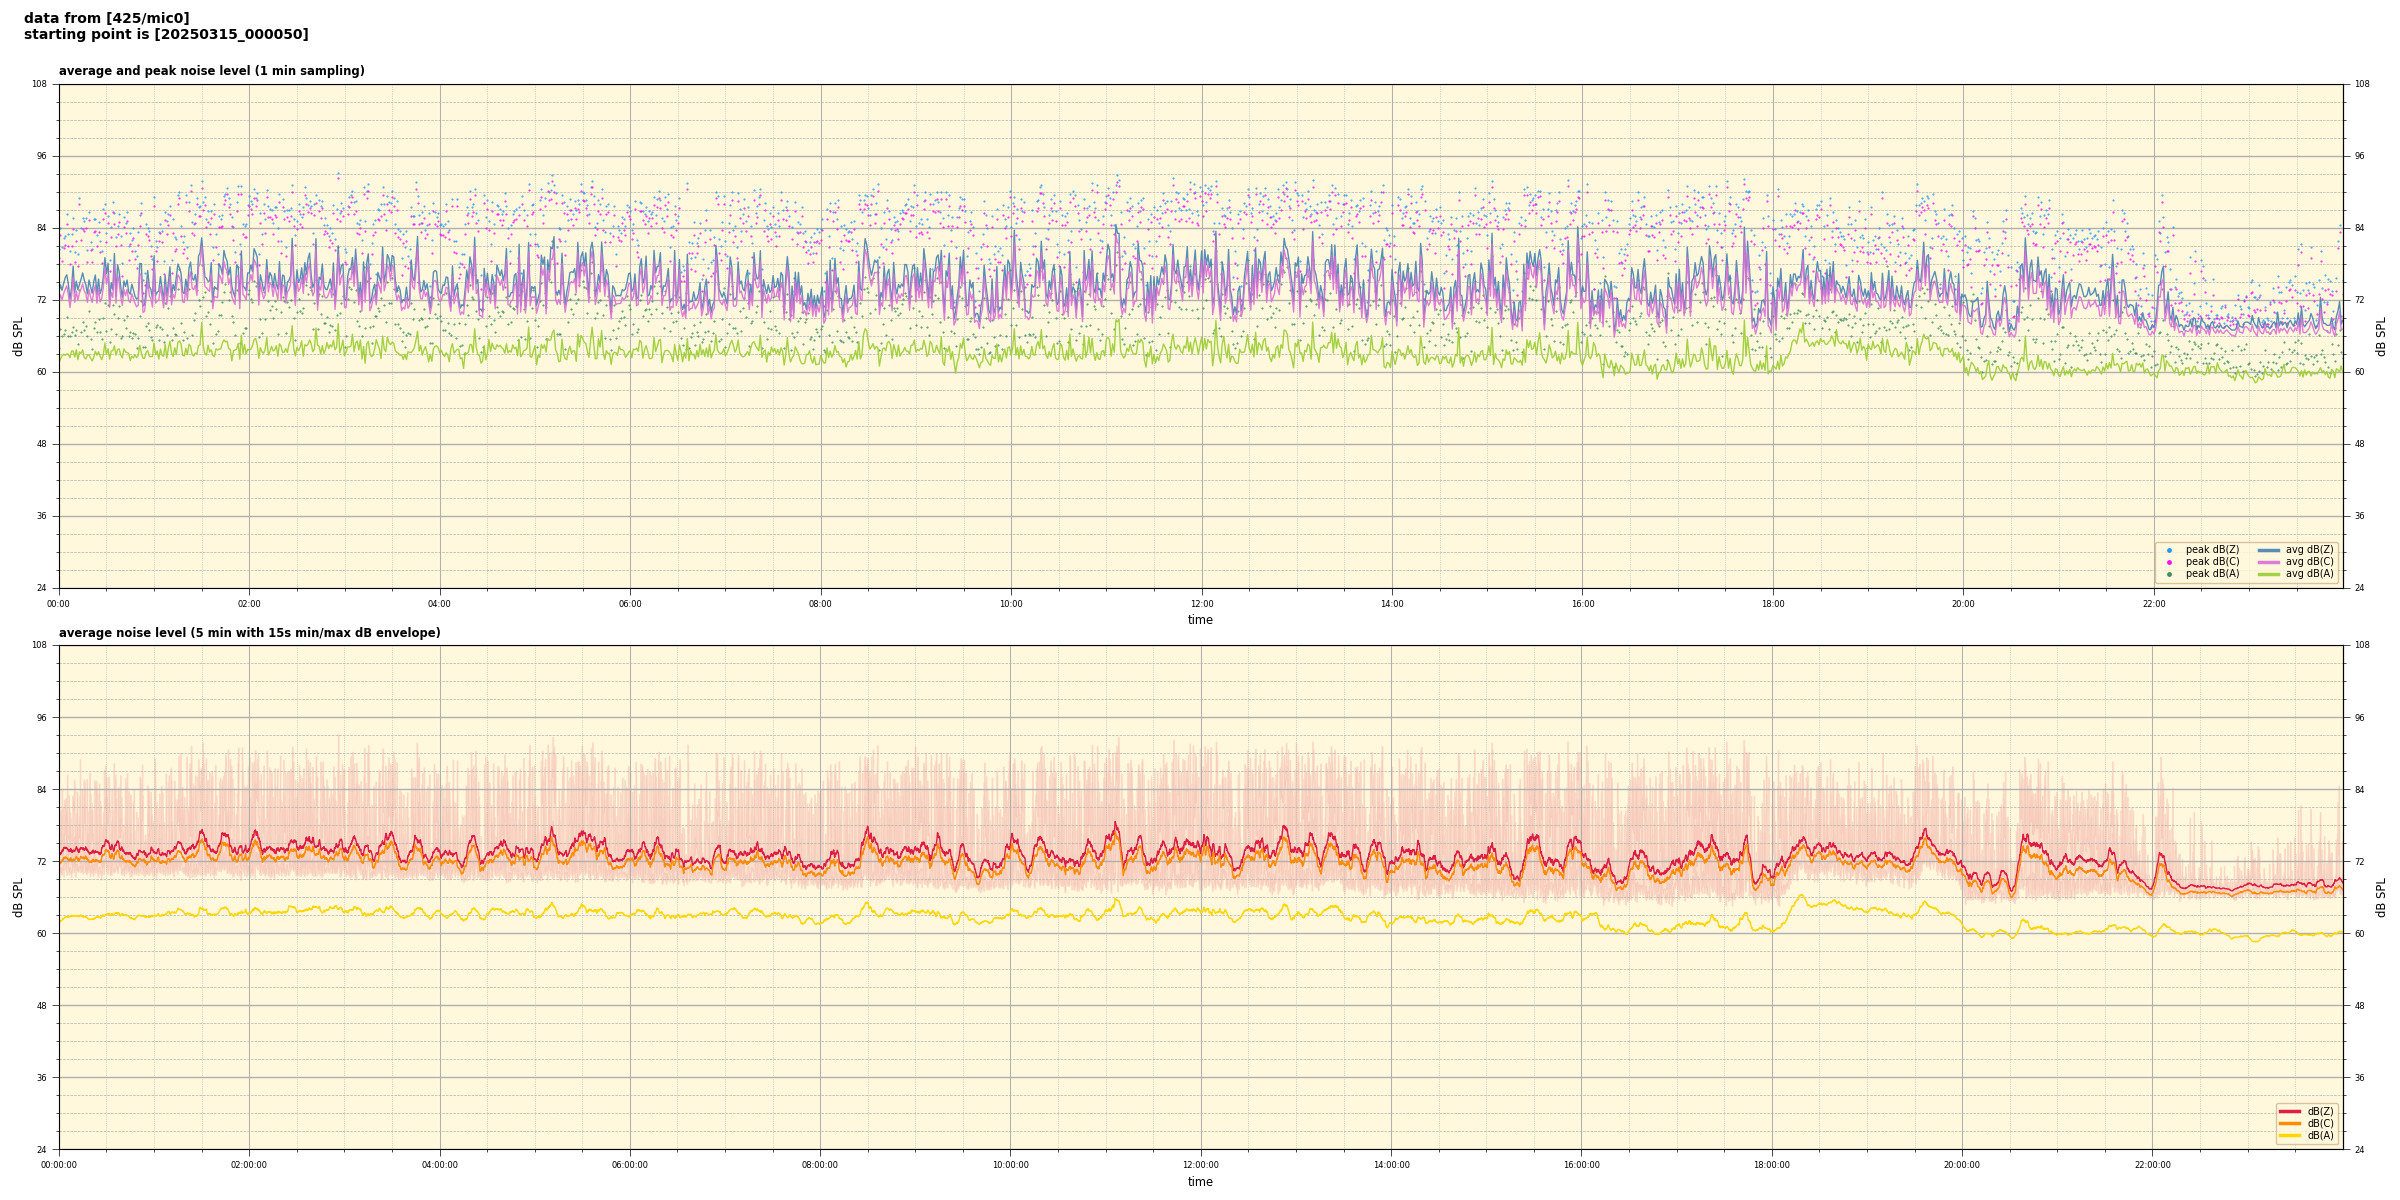2400x1200 pixels.
Task: Click the 06:00 tick label on the upper time axis
Action: (x=630, y=604)
